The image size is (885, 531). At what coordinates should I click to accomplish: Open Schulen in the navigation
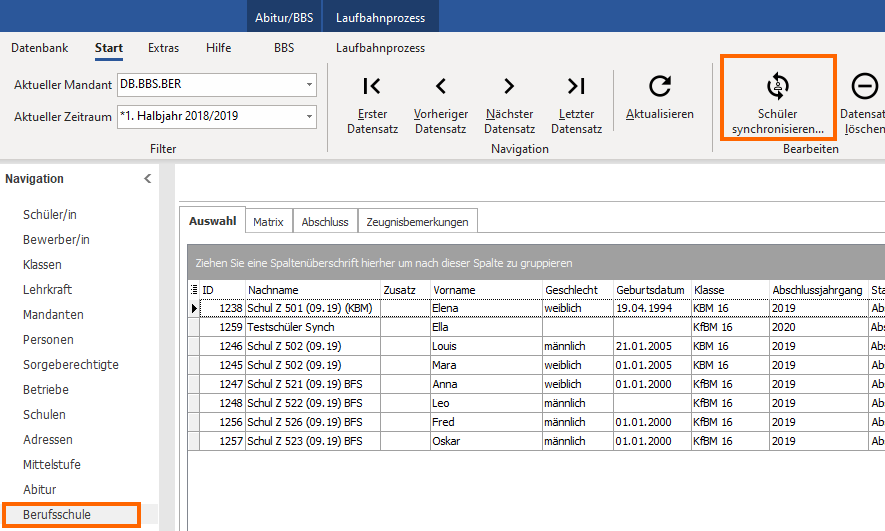coord(44,414)
